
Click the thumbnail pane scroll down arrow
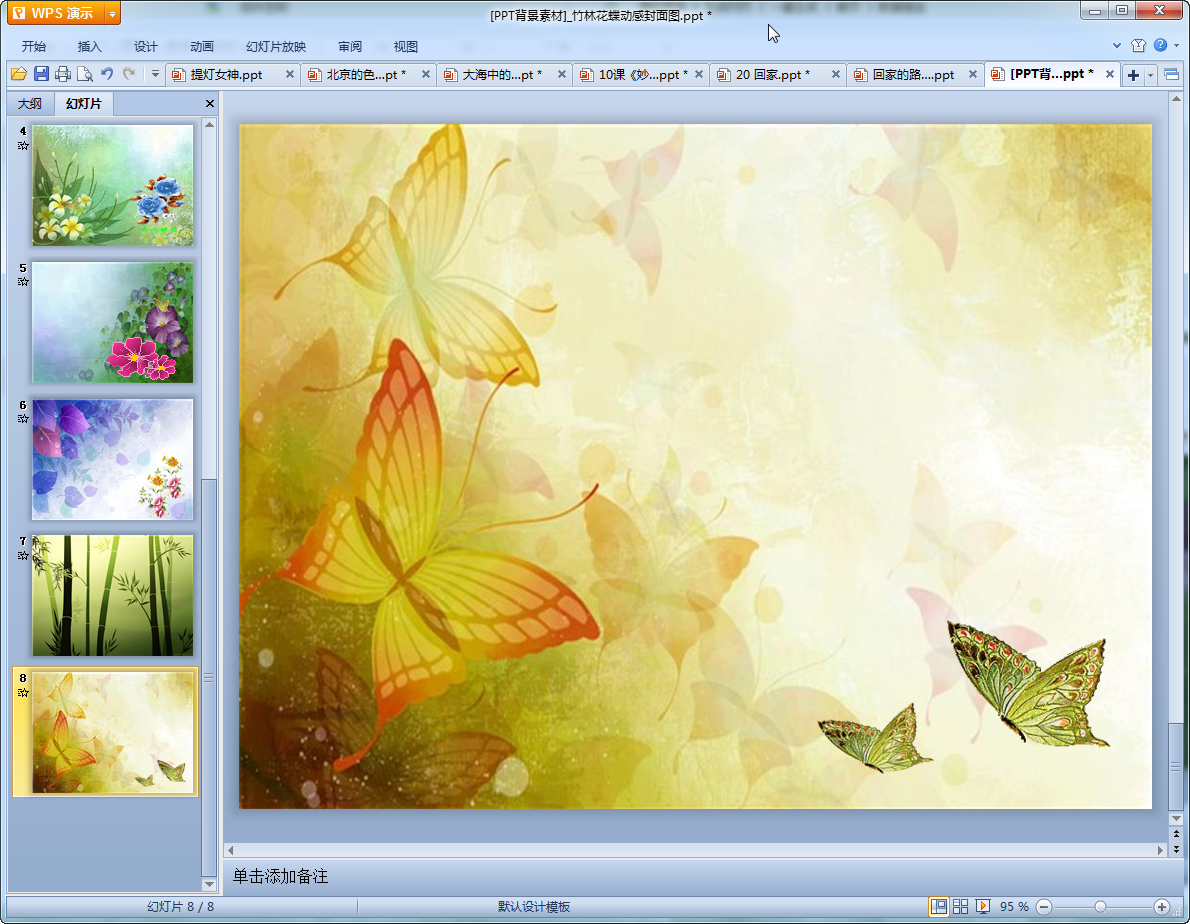(209, 885)
